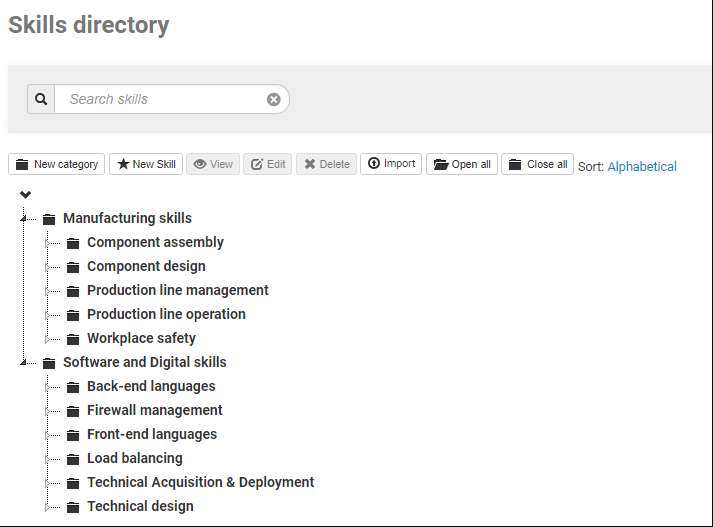
Task: Click the Workplace safety folder icon
Action: (73, 339)
